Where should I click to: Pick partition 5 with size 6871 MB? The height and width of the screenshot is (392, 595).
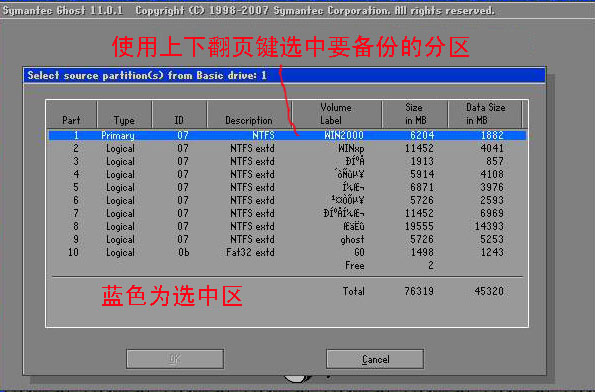point(287,187)
